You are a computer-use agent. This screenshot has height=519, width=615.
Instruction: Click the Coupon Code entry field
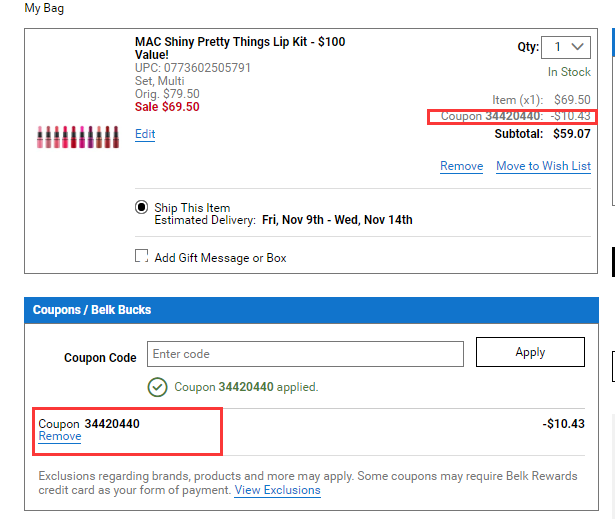305,354
